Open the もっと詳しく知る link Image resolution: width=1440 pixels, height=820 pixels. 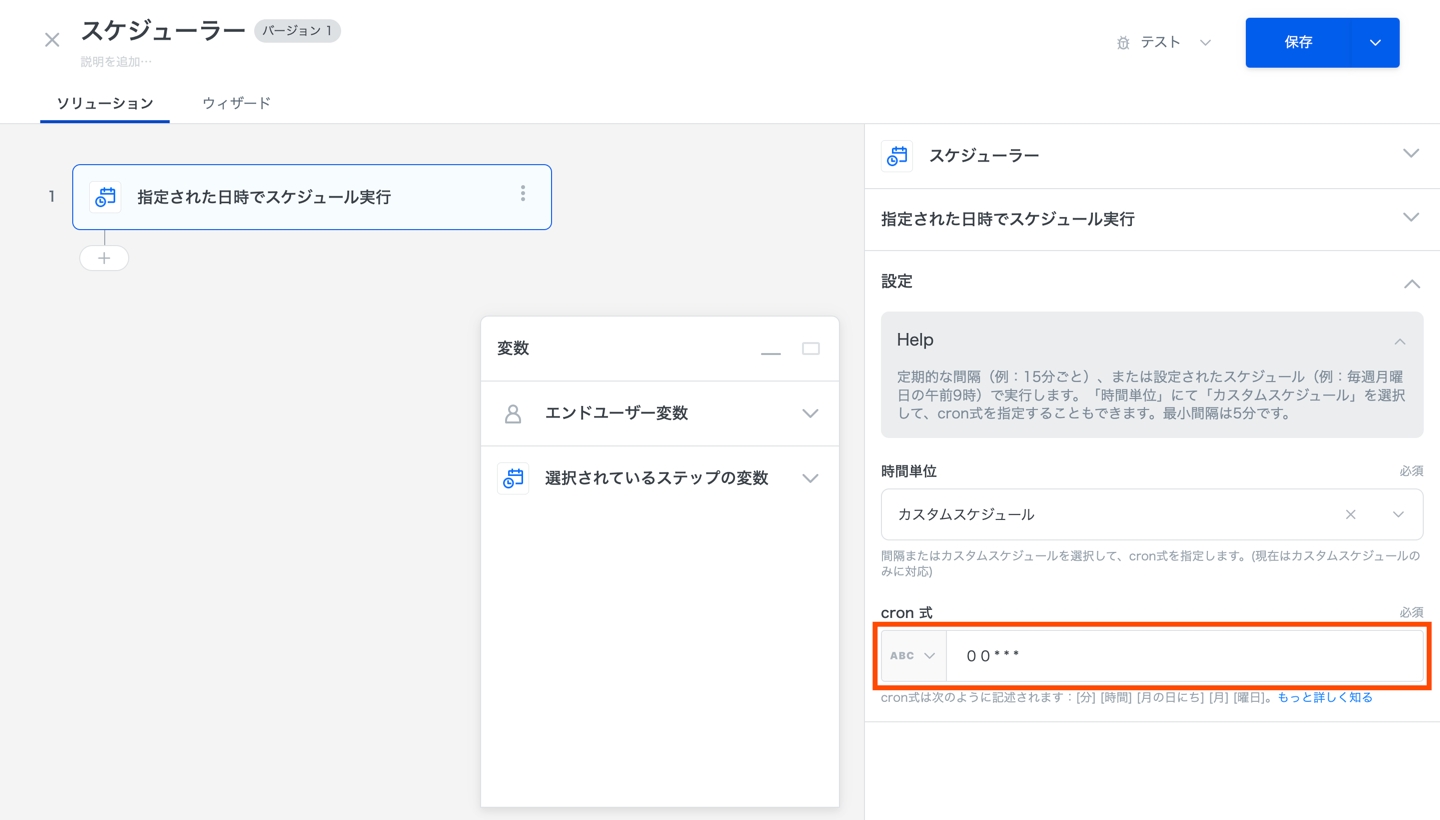pyautogui.click(x=1324, y=698)
